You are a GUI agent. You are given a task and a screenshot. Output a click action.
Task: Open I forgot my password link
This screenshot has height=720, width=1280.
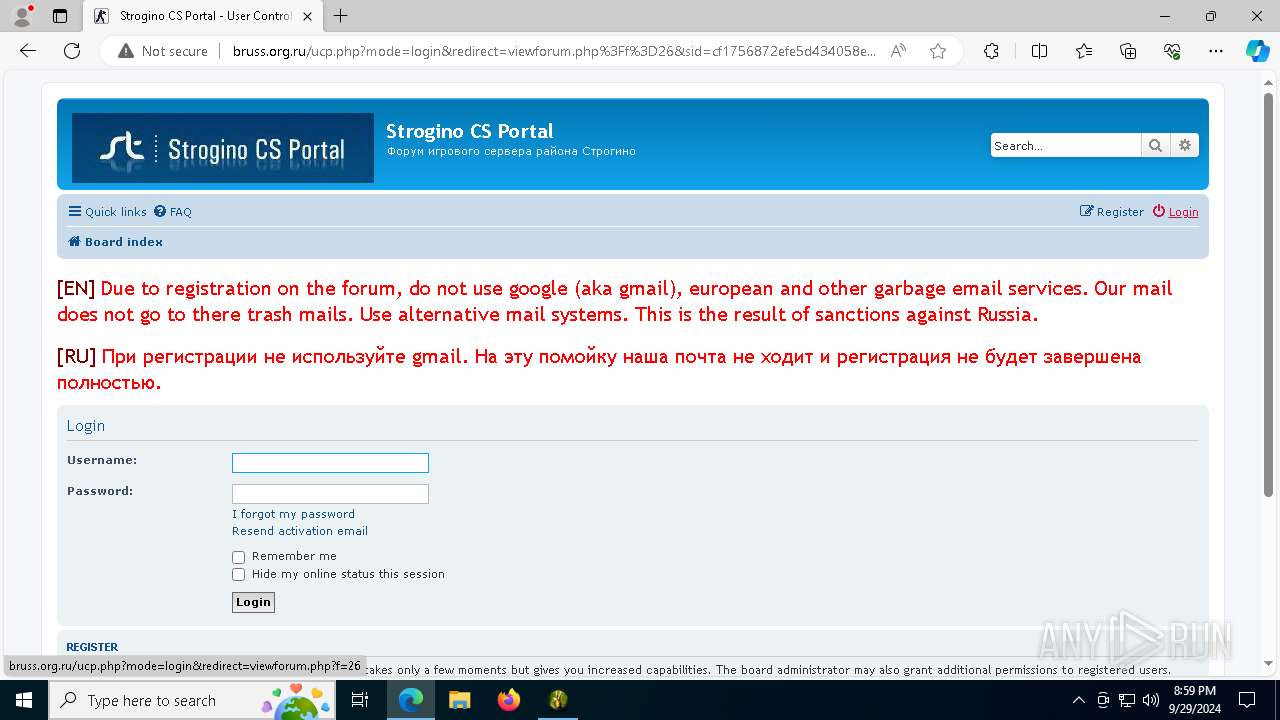(x=293, y=514)
